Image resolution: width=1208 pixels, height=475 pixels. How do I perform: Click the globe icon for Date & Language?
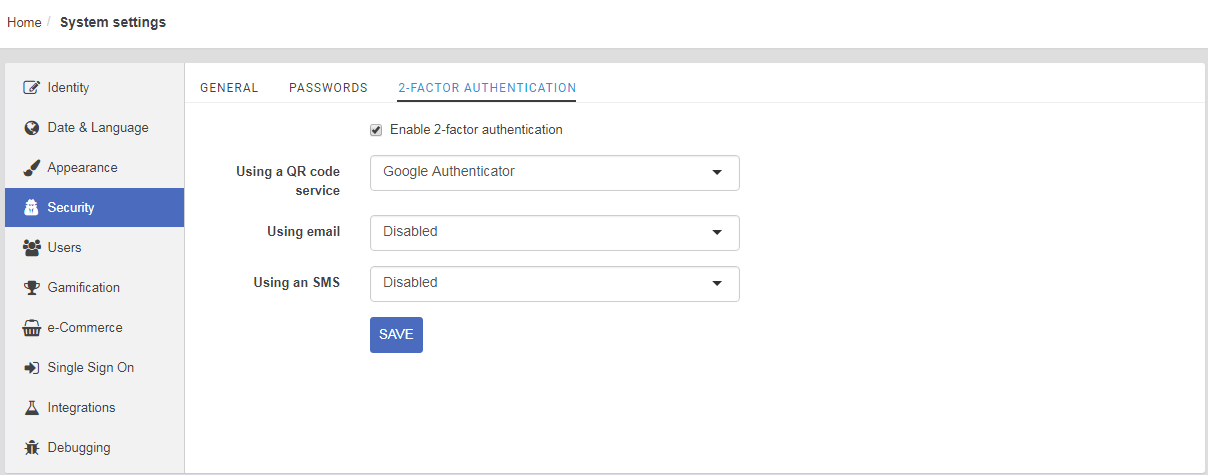31,128
